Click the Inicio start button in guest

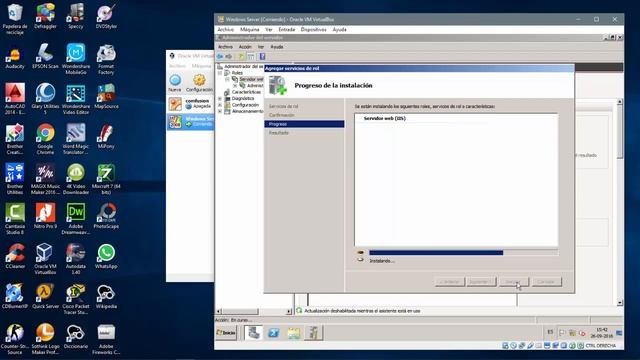226,333
